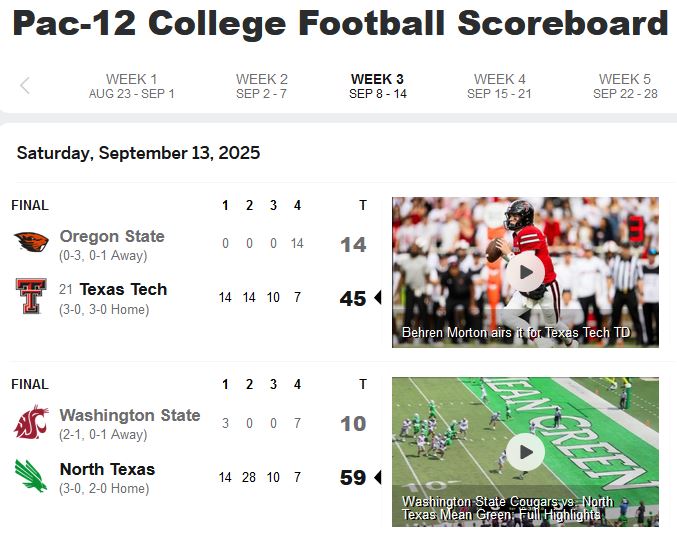Switch to Week 5 Sep 22 - 28
Viewport: 677px width, 535px height.
coord(625,86)
